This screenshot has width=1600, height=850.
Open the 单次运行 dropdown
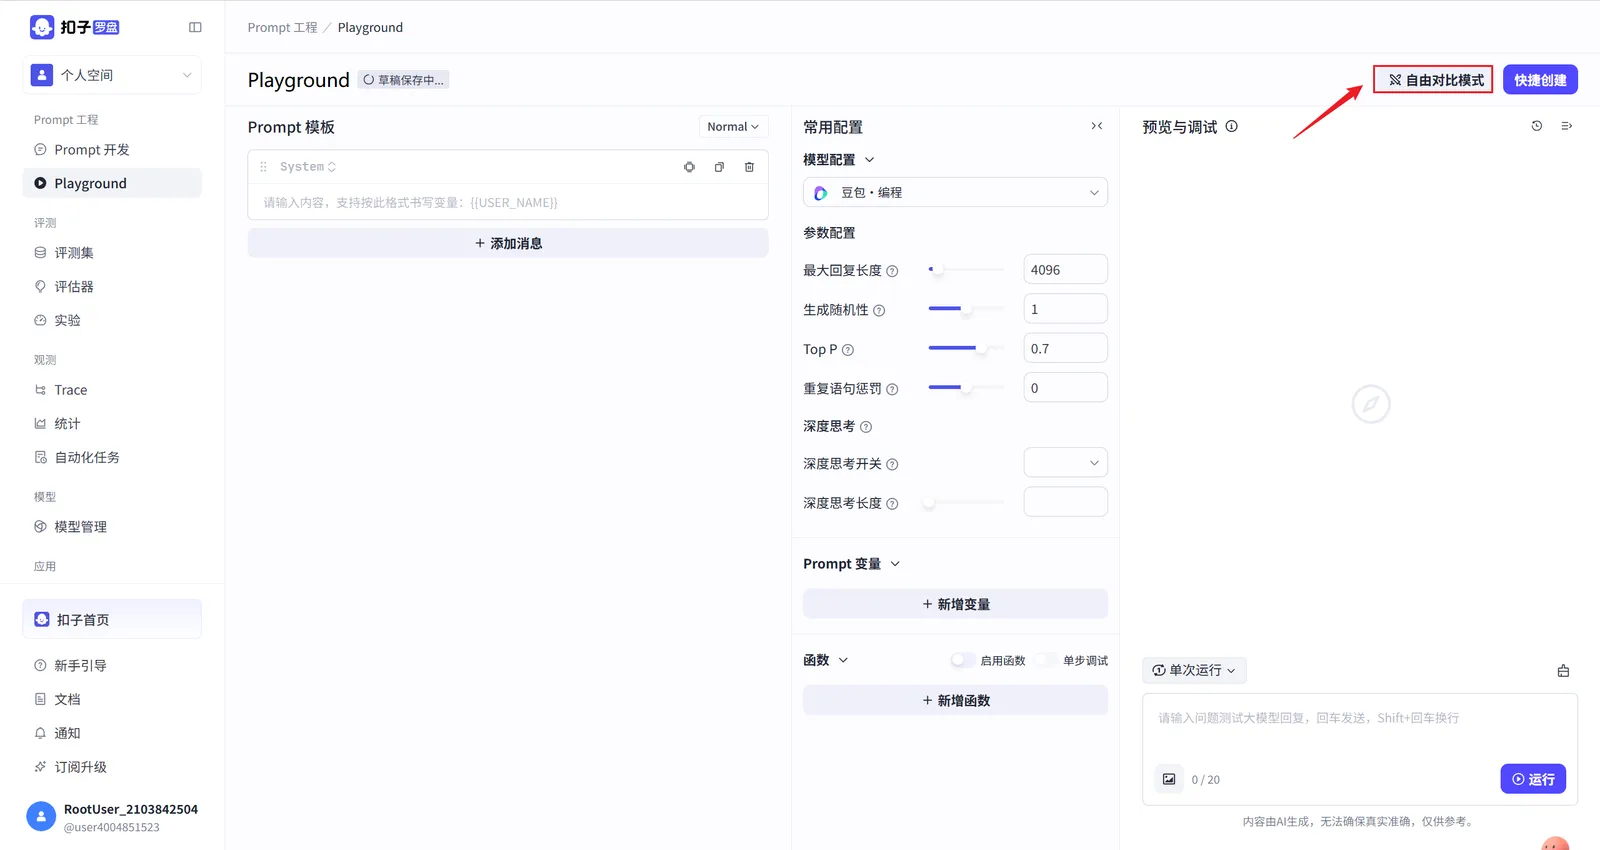click(1194, 670)
